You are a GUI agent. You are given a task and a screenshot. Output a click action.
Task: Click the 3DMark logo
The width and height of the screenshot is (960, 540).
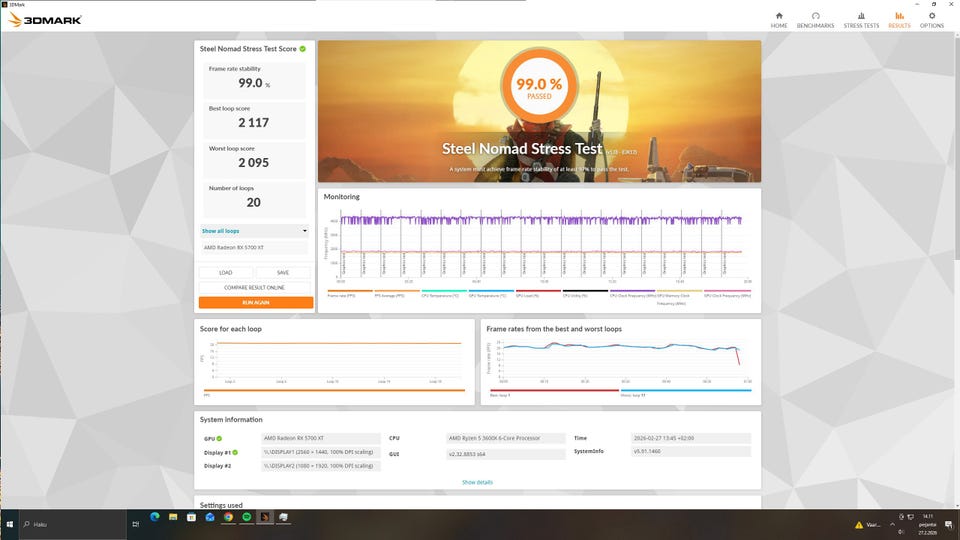tap(45, 20)
